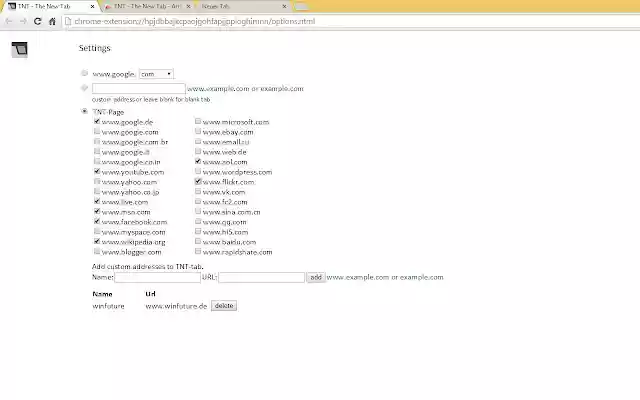Viewport: 640px width, 400px height.
Task: Check www.google.it checkbox
Action: click(97, 151)
